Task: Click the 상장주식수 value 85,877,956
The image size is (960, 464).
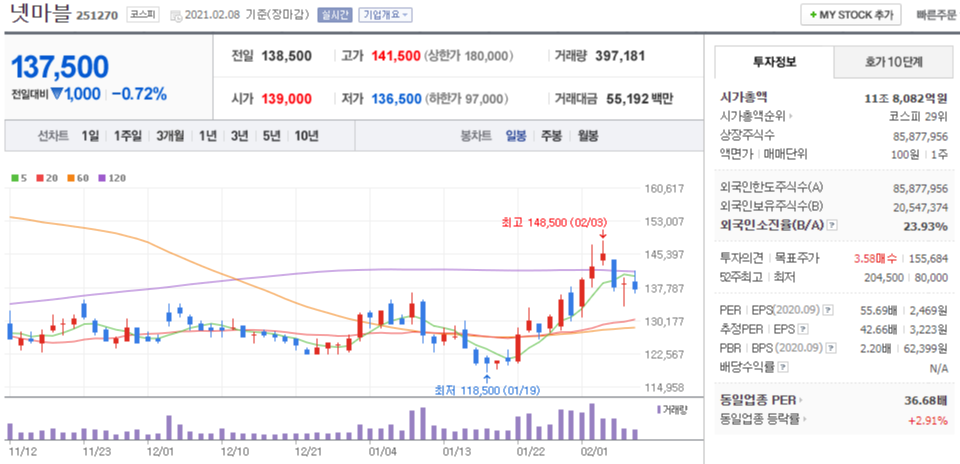Action: (x=920, y=136)
